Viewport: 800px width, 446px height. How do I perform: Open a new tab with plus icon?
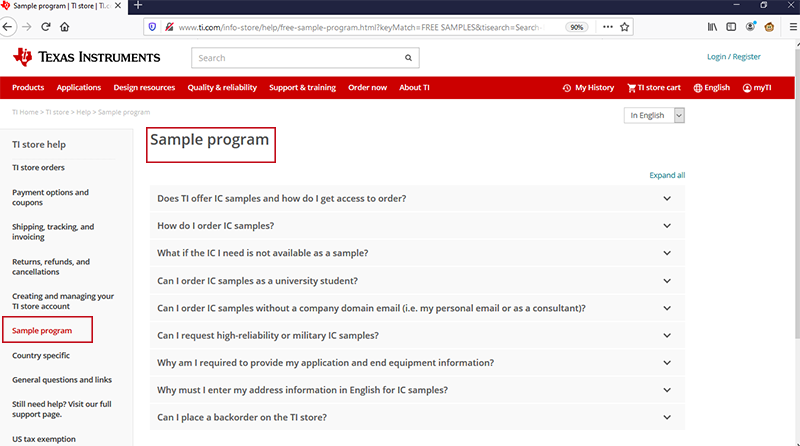coord(138,6)
